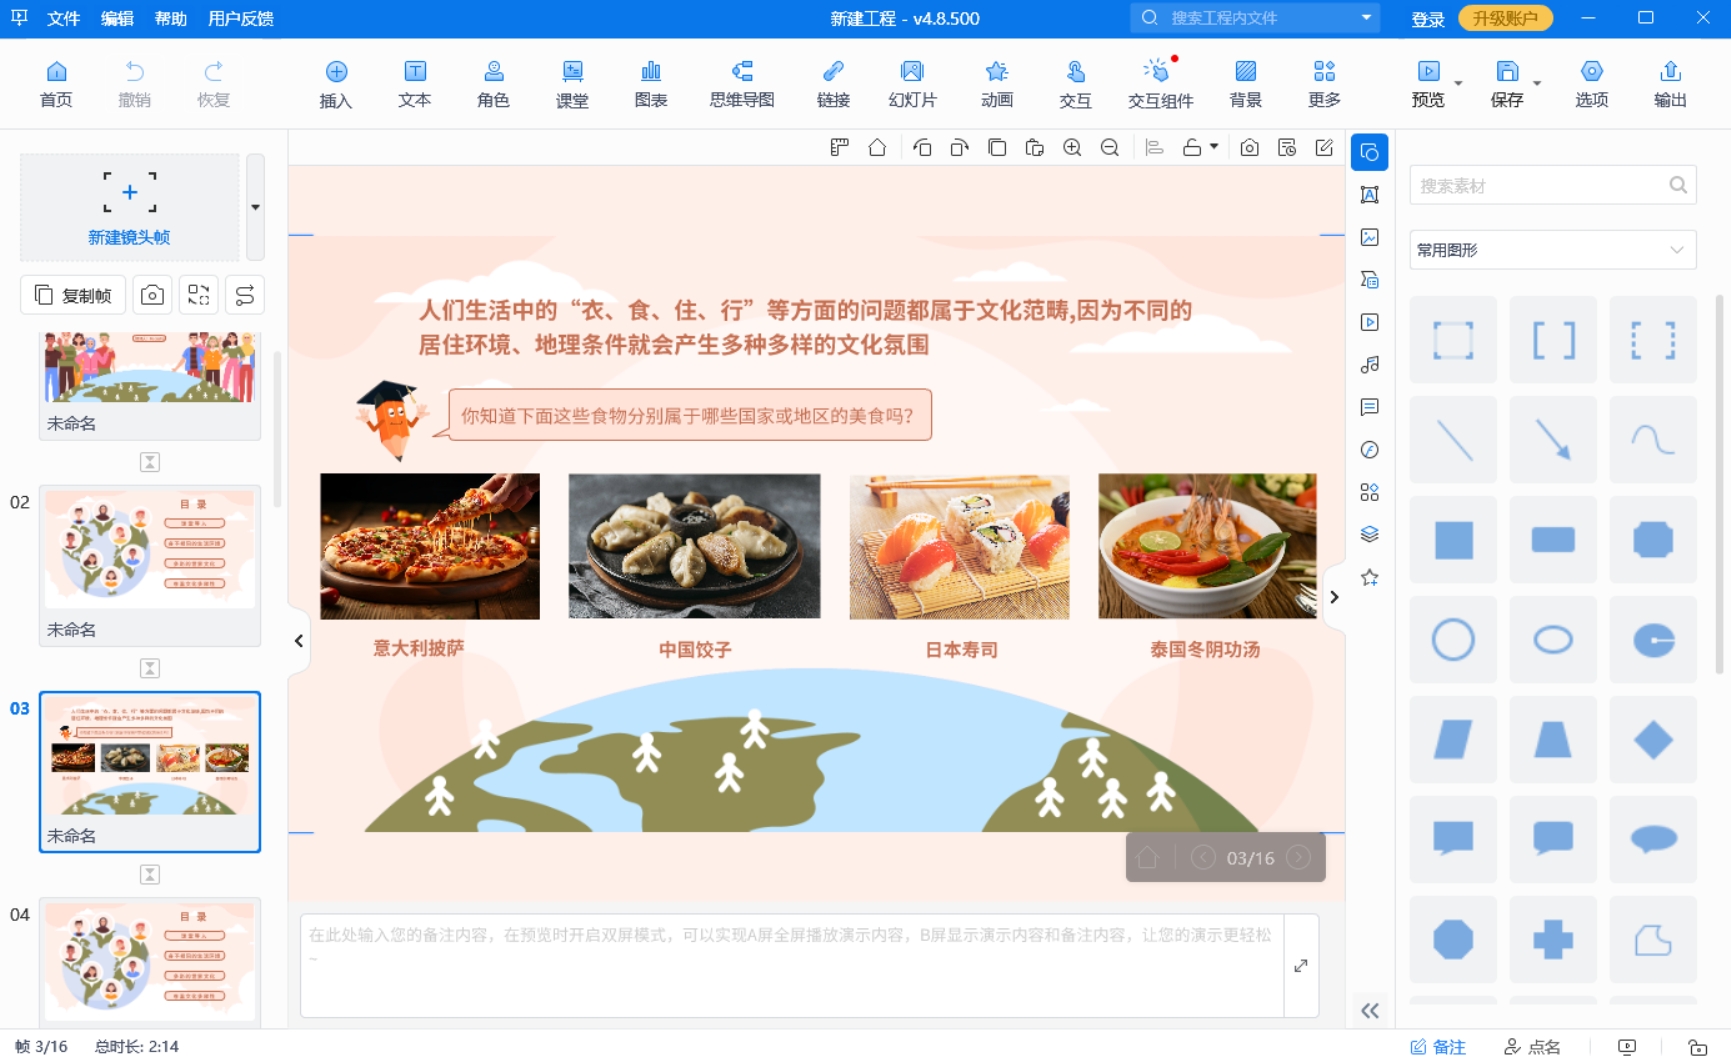Open the 角色 character tool

click(493, 84)
